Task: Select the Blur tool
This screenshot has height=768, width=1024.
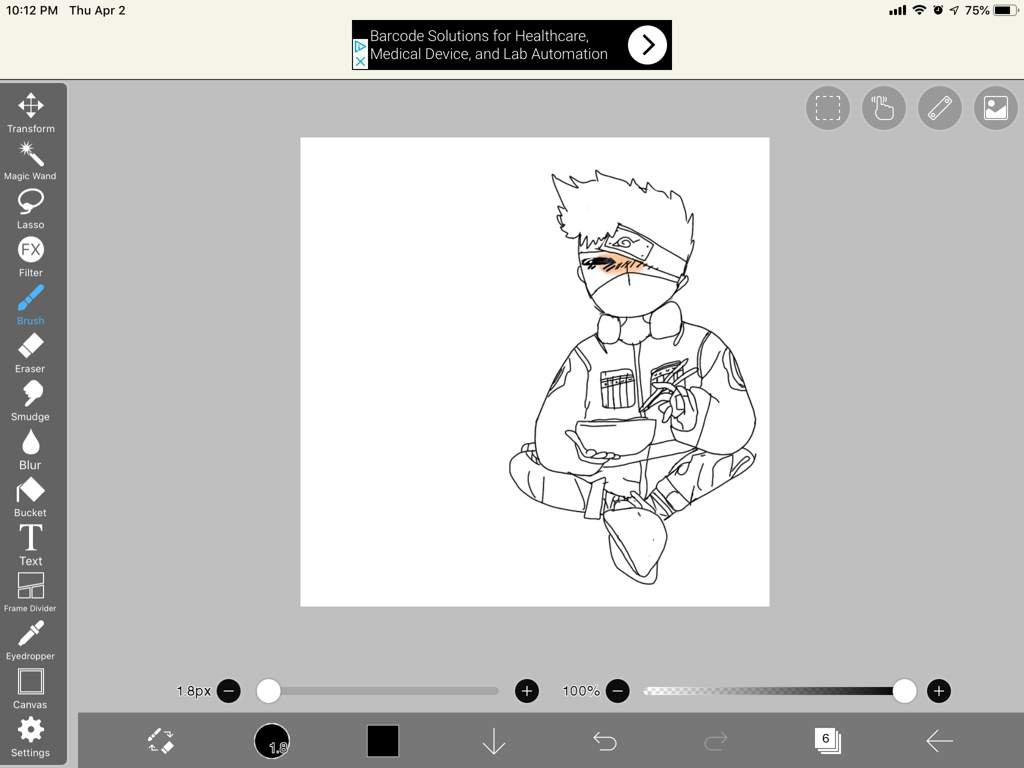Action: tap(30, 449)
